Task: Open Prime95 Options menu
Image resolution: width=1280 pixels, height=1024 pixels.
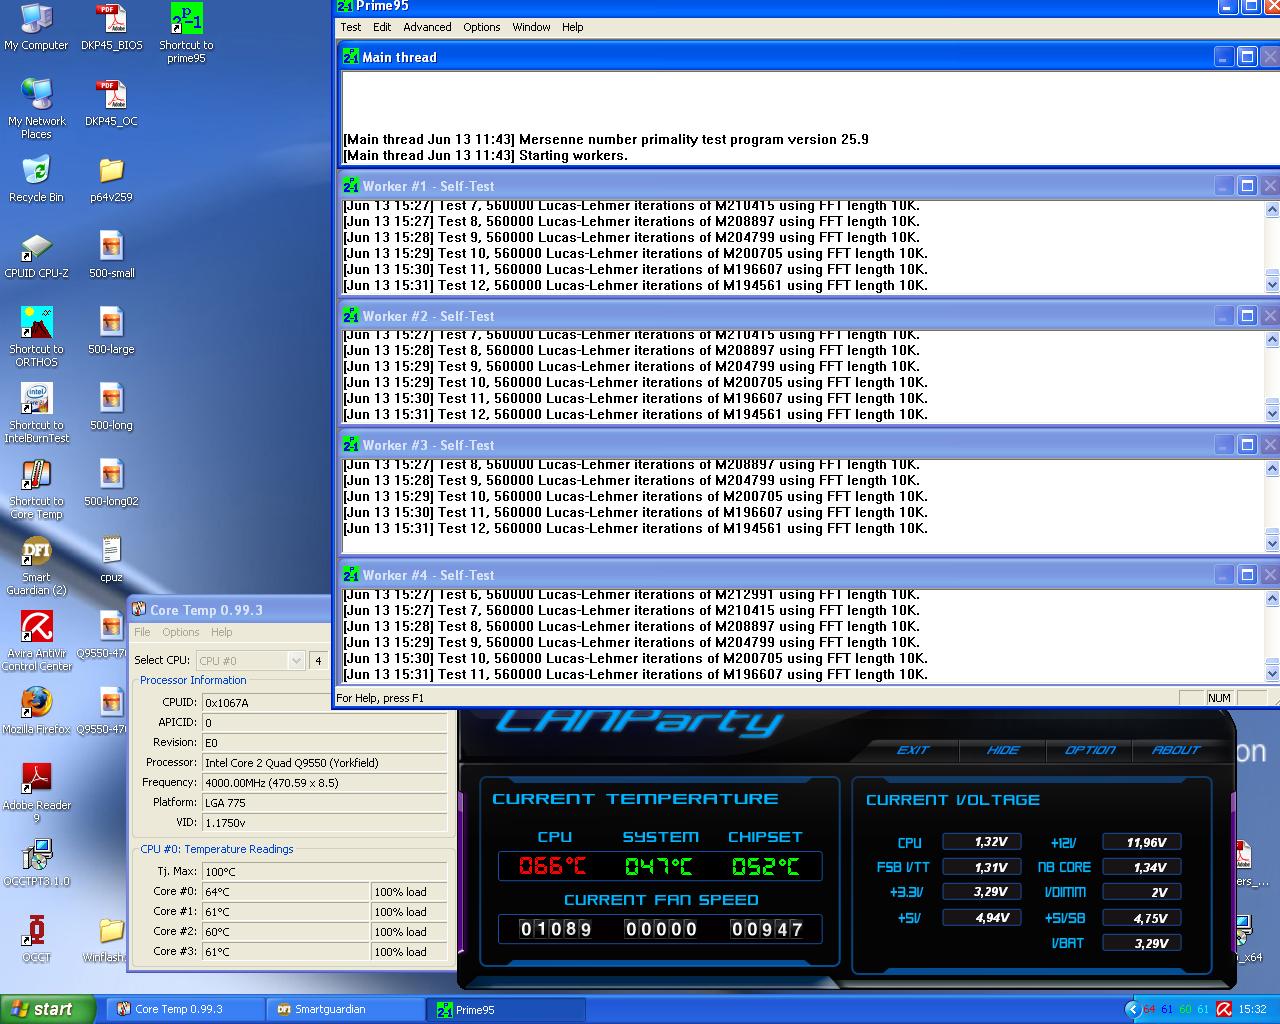Action: click(481, 27)
